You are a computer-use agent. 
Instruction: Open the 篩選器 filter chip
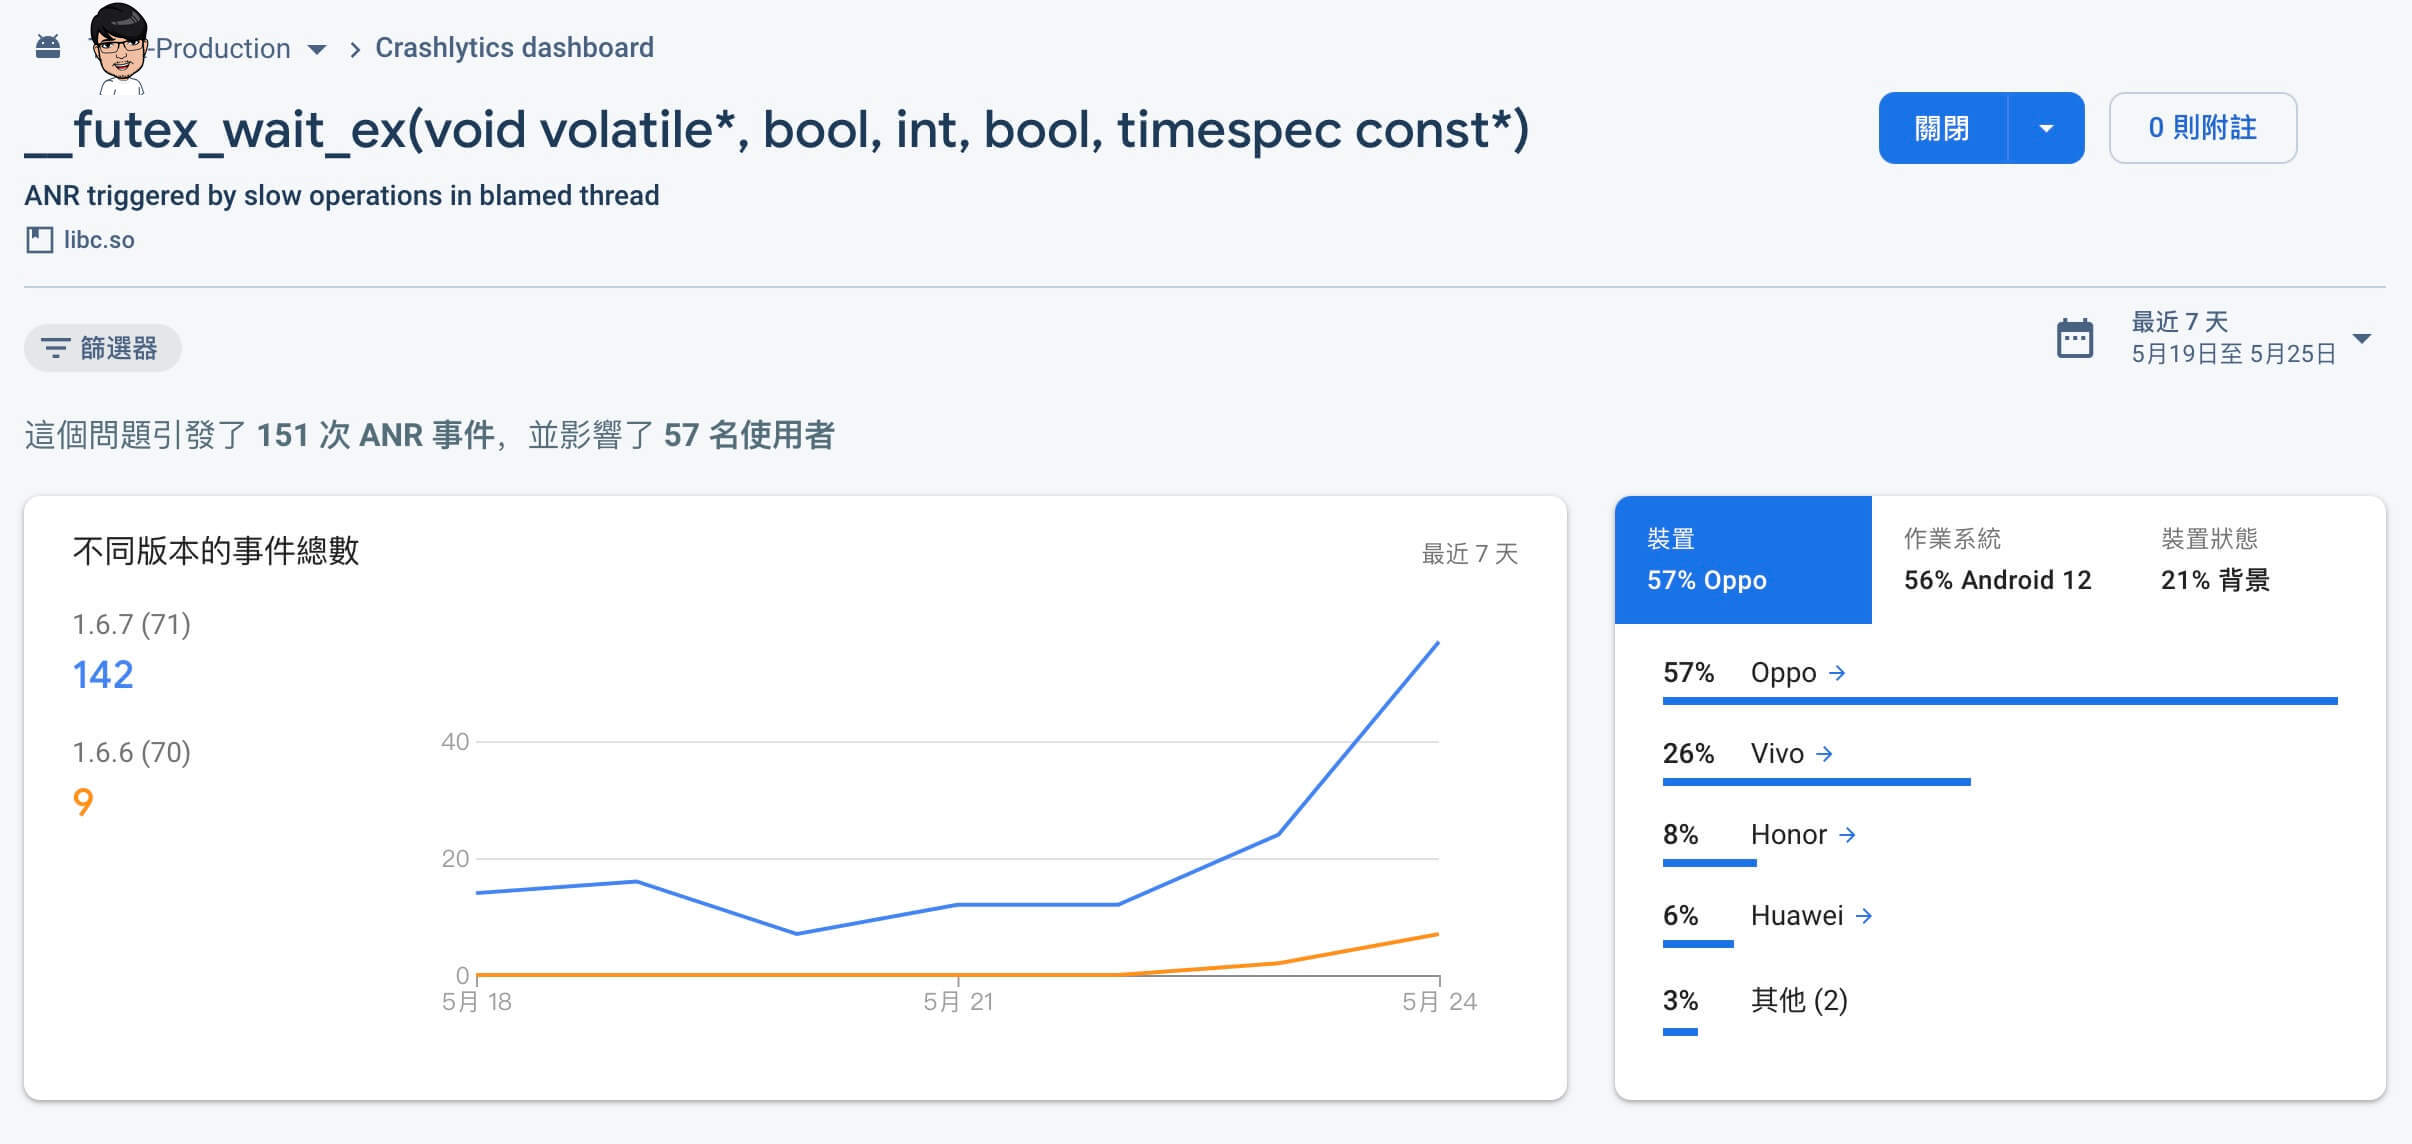tap(102, 348)
